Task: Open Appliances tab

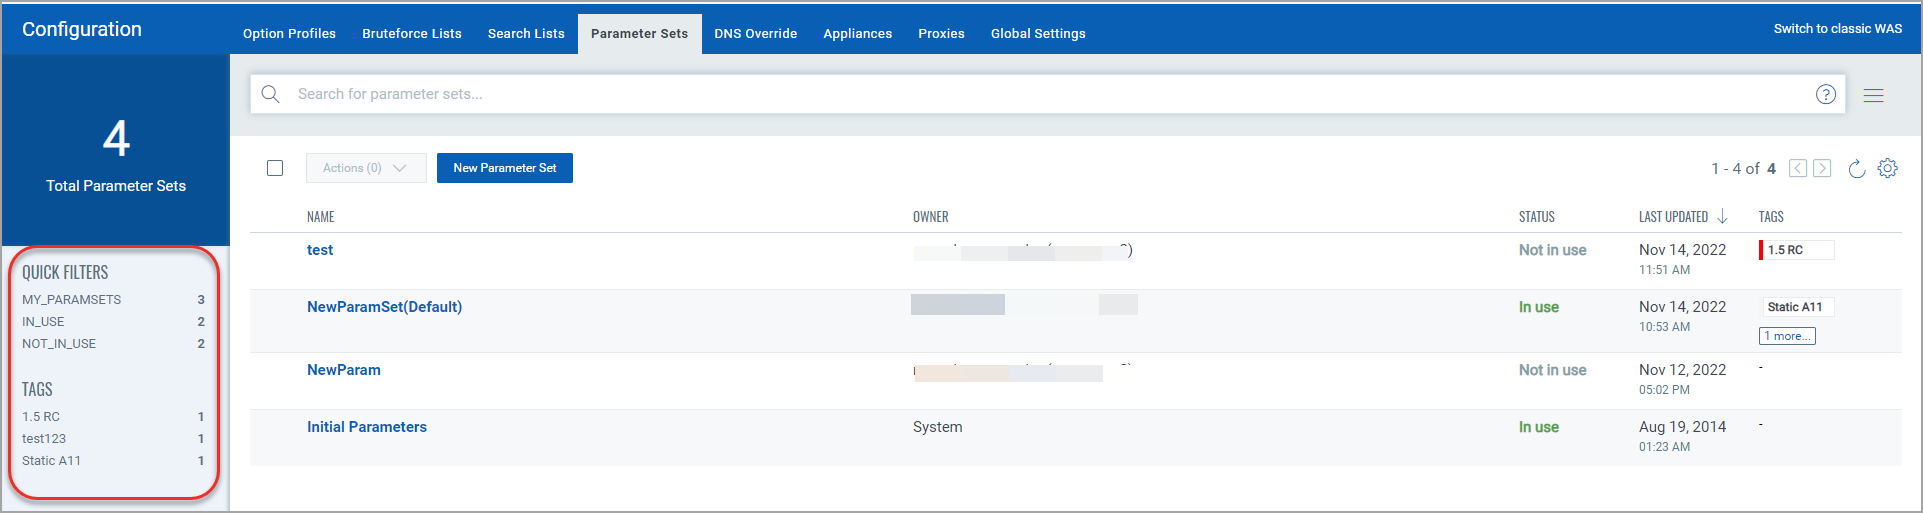Action: (858, 33)
